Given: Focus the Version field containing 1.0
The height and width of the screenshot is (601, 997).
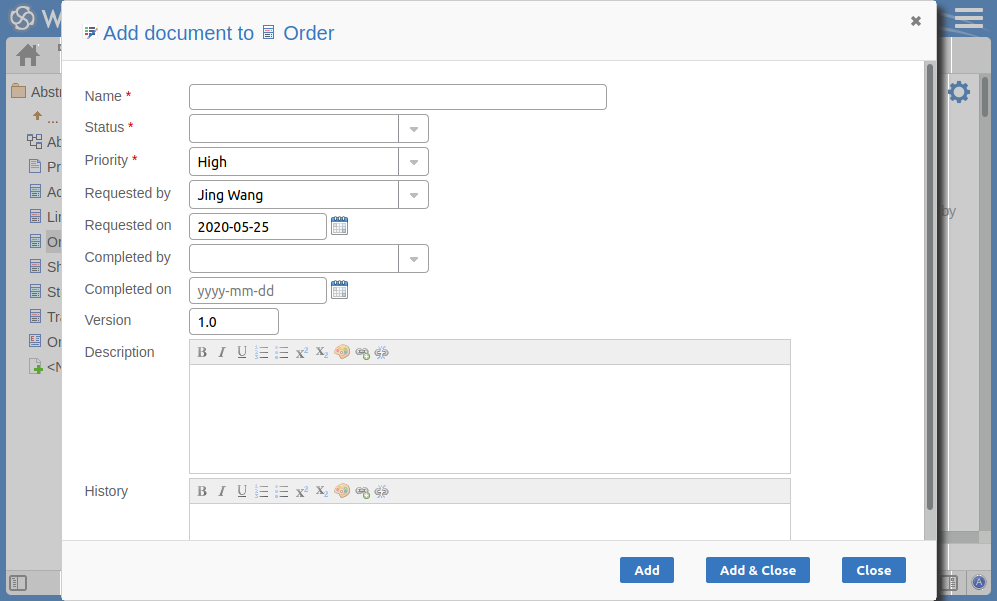Looking at the screenshot, I should (x=233, y=322).
